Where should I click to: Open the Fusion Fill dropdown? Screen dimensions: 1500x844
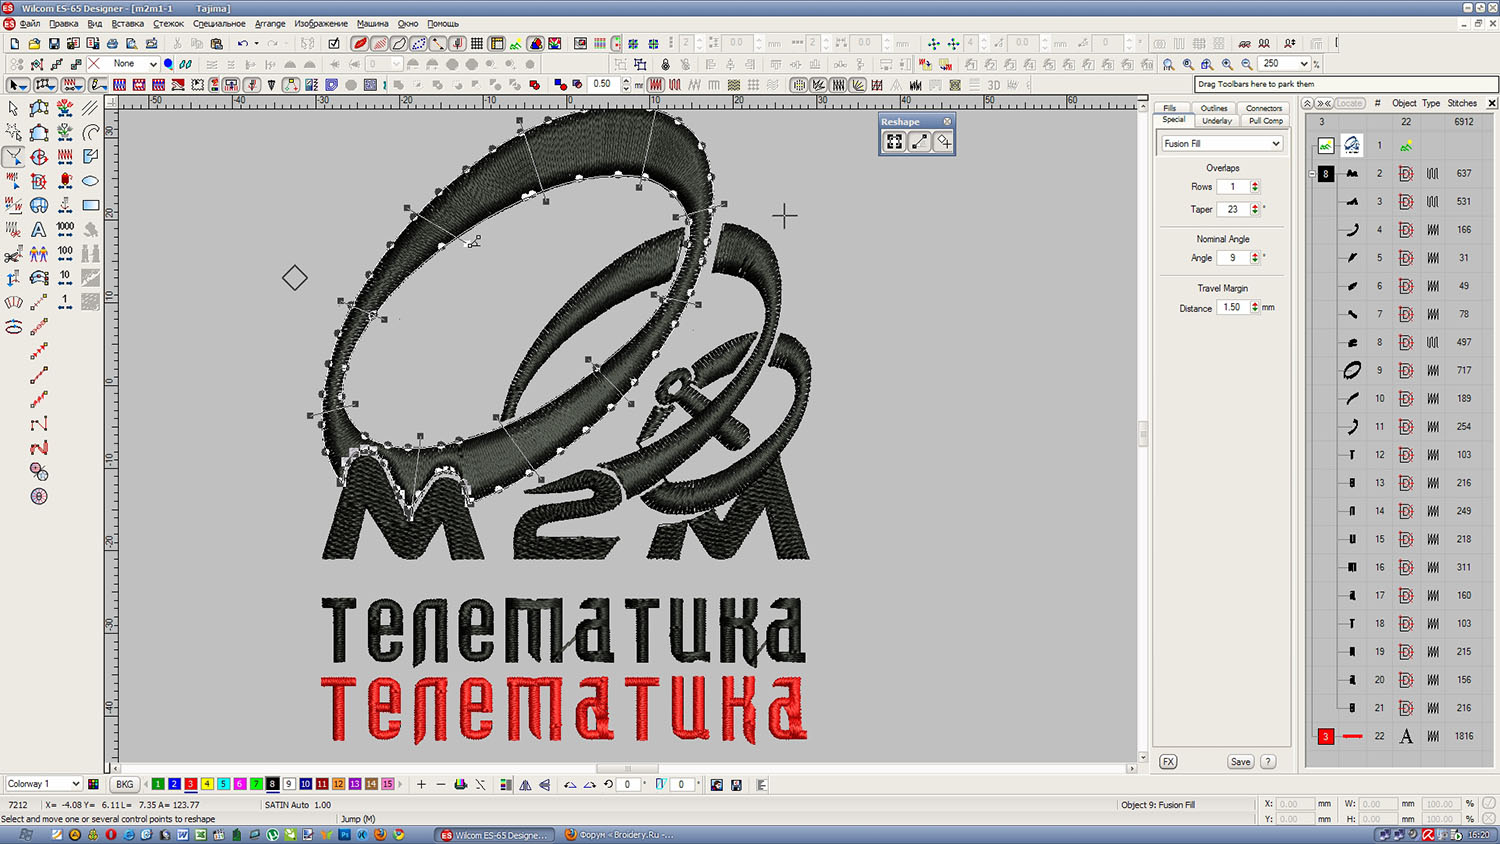(x=1275, y=144)
